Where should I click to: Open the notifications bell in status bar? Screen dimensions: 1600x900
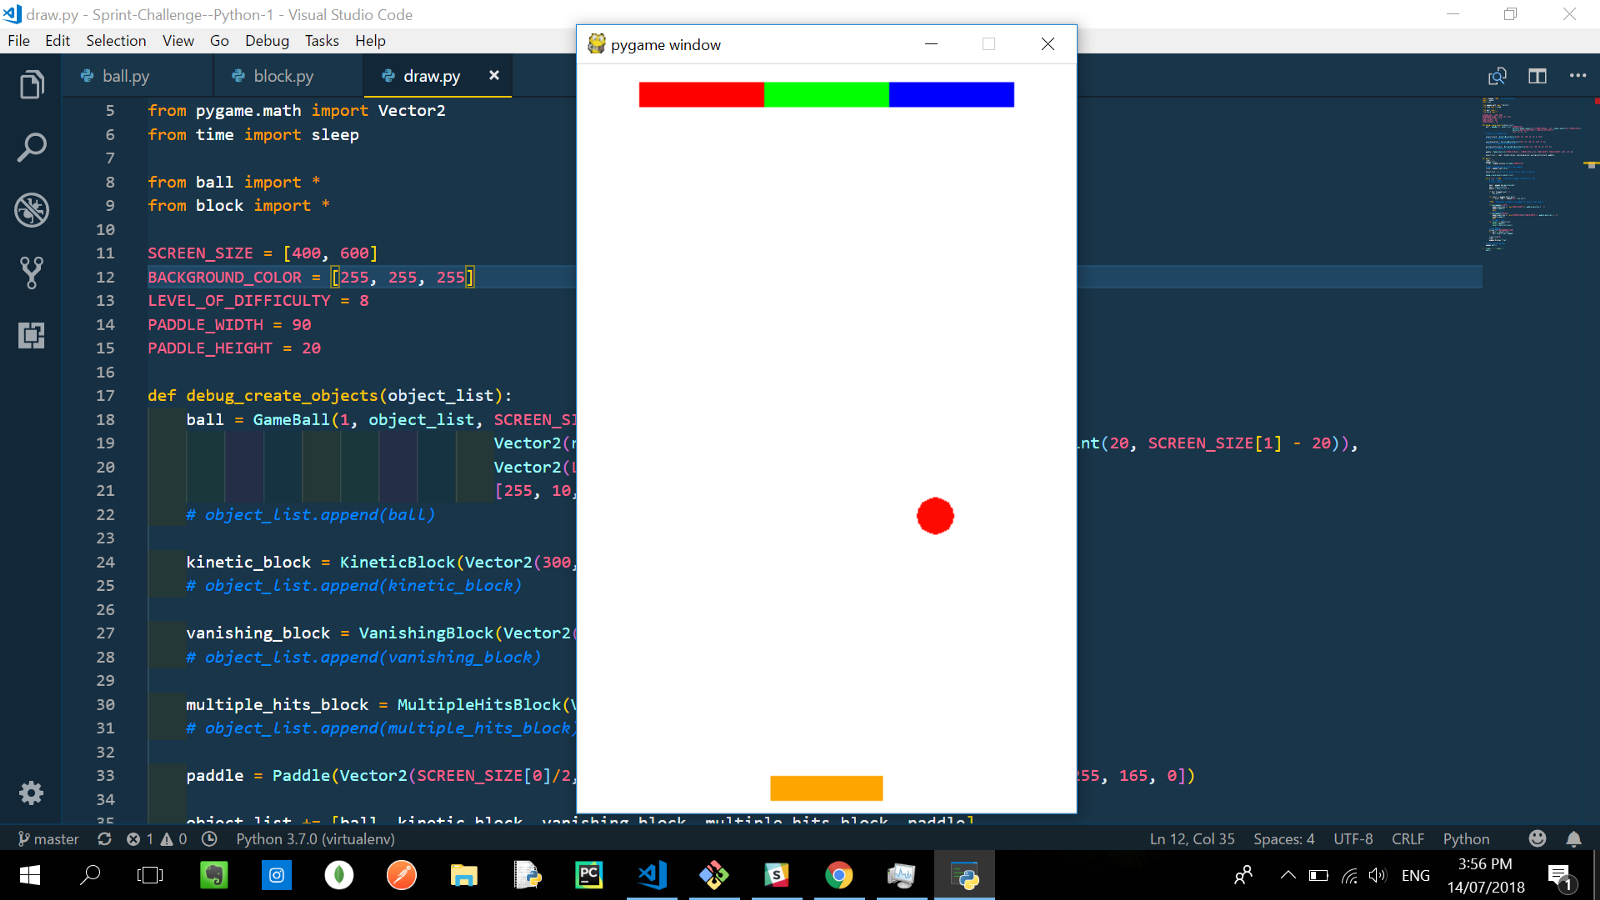point(1574,839)
